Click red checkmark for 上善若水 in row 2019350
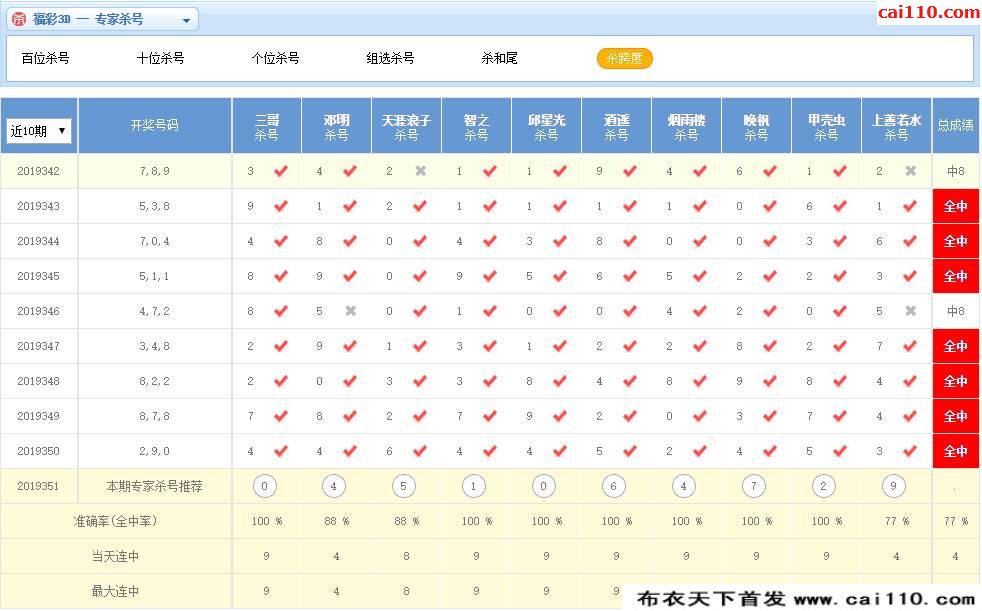Image resolution: width=982 pixels, height=611 pixels. (910, 451)
